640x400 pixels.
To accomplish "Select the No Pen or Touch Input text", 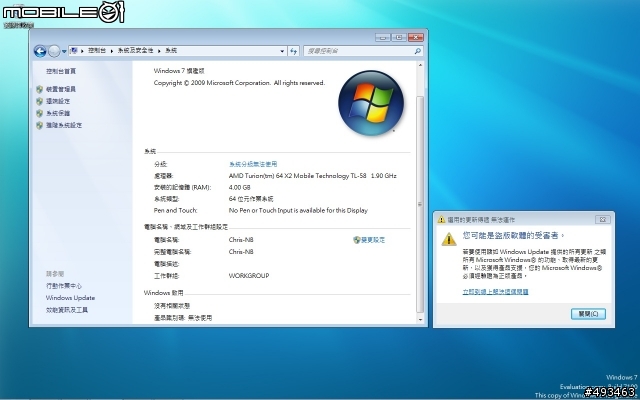I will tap(298, 211).
